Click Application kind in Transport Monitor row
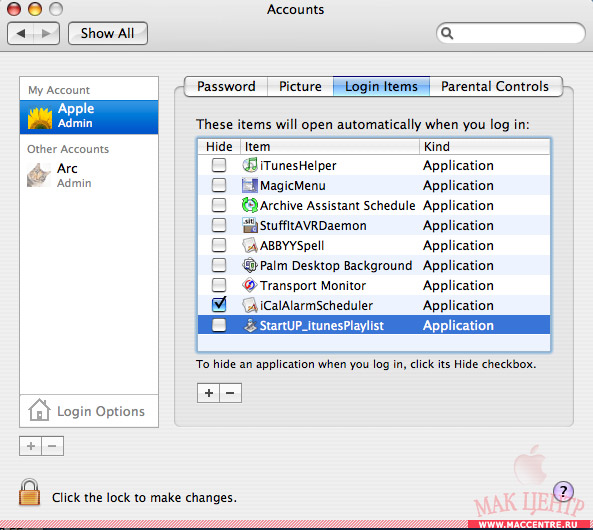 [458, 286]
